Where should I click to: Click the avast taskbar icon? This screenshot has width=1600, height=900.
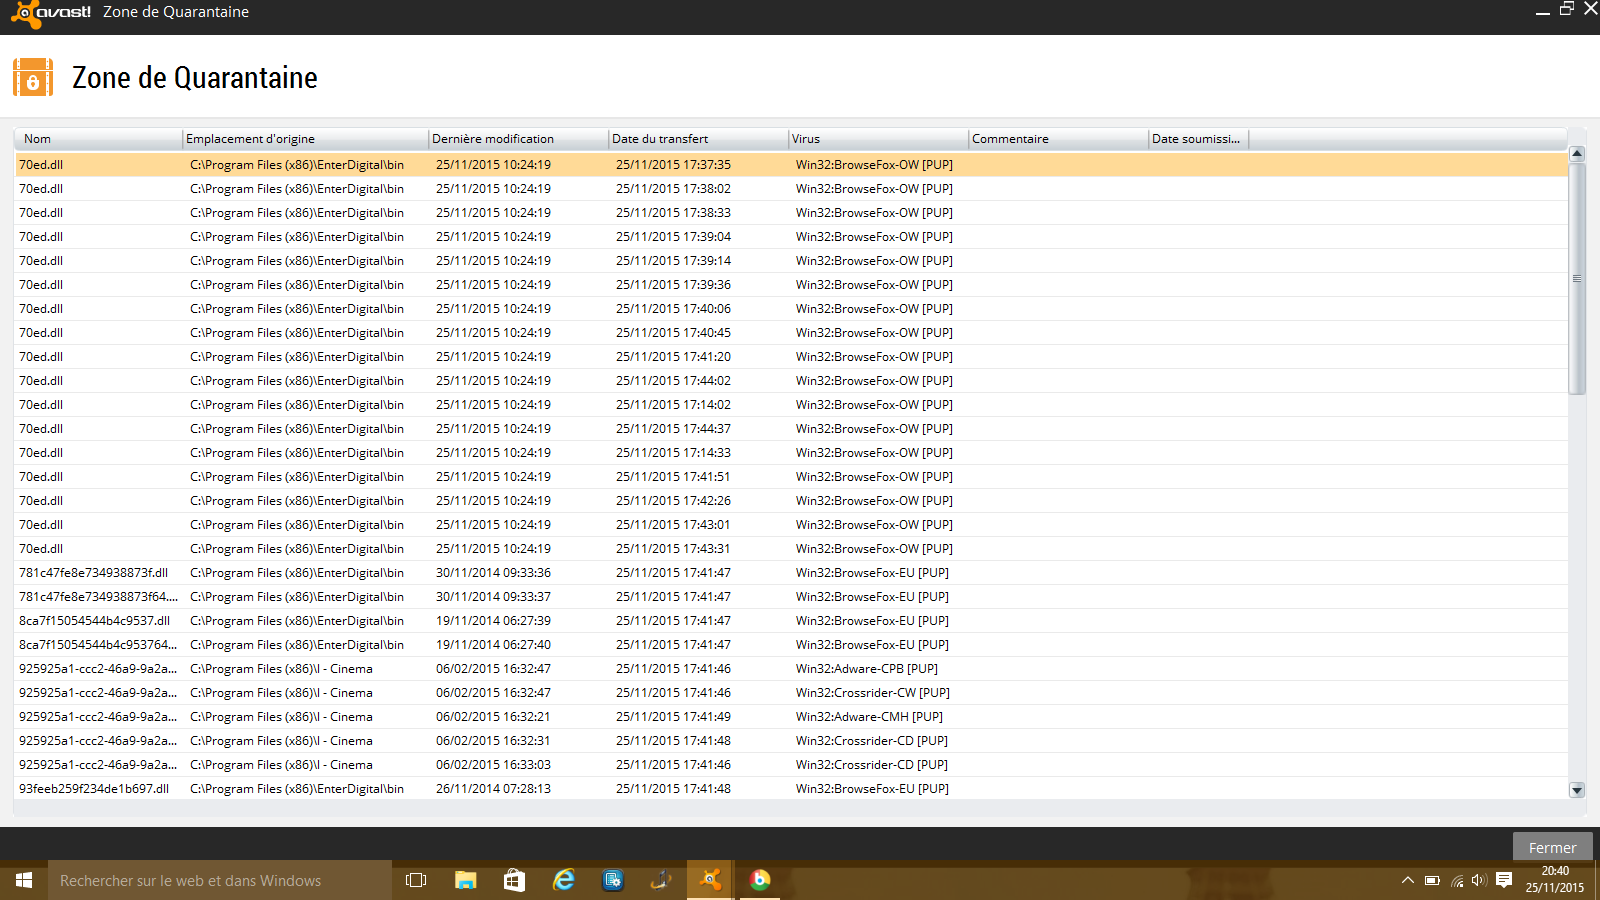tap(711, 880)
